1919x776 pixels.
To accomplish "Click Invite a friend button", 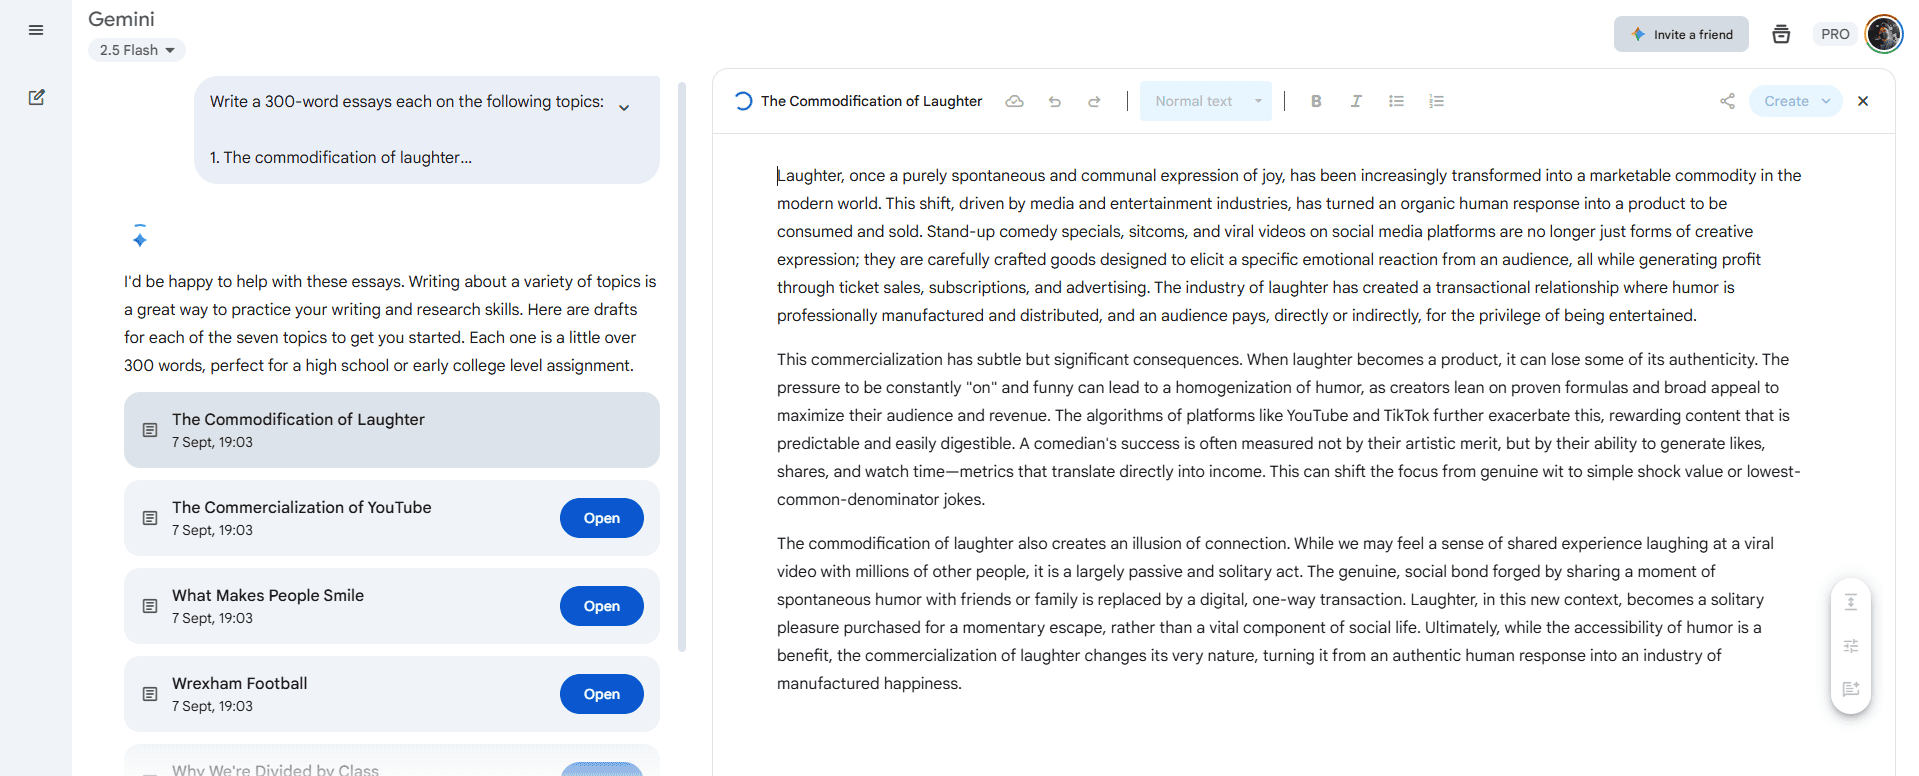I will [x=1681, y=34].
